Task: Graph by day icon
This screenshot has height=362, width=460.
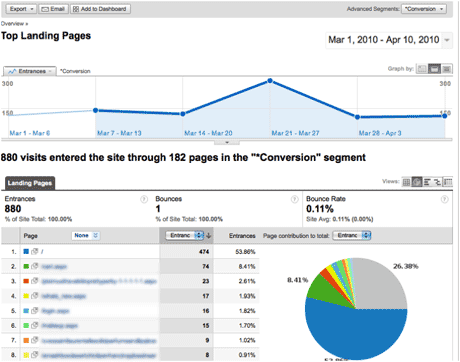Action: click(422, 69)
